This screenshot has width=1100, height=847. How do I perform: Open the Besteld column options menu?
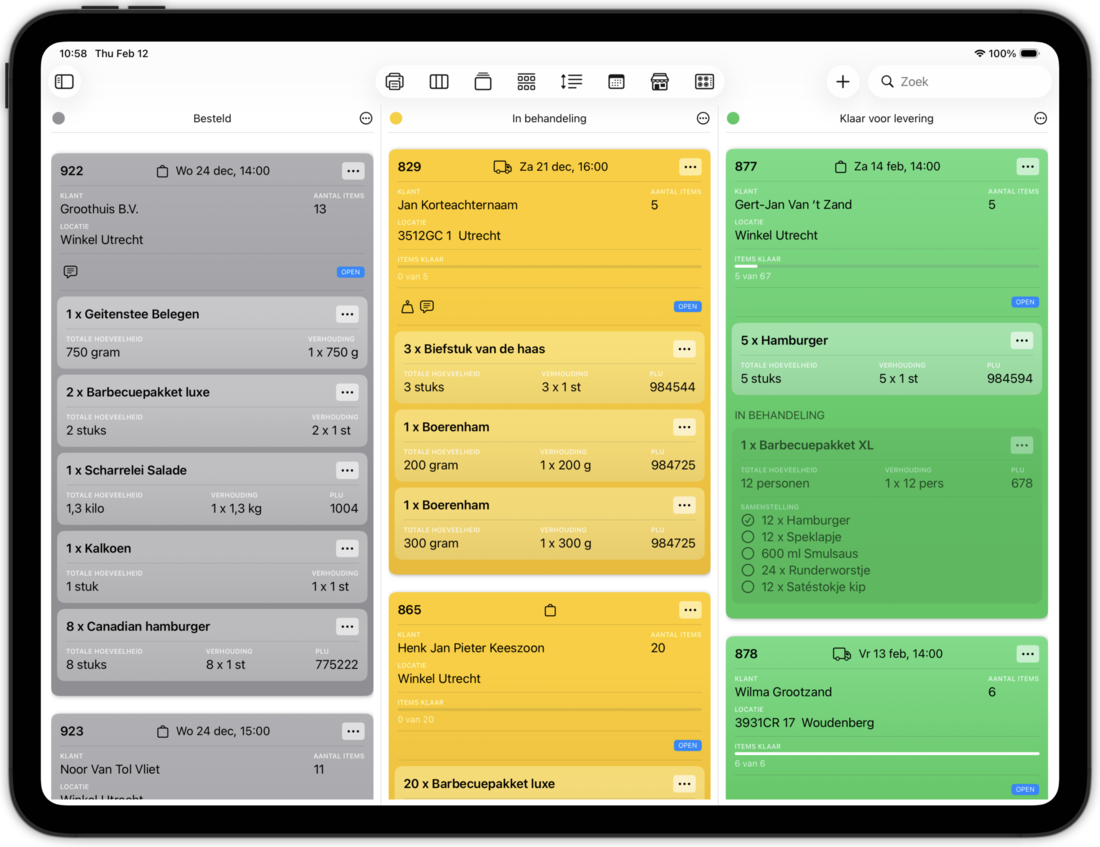coord(366,118)
